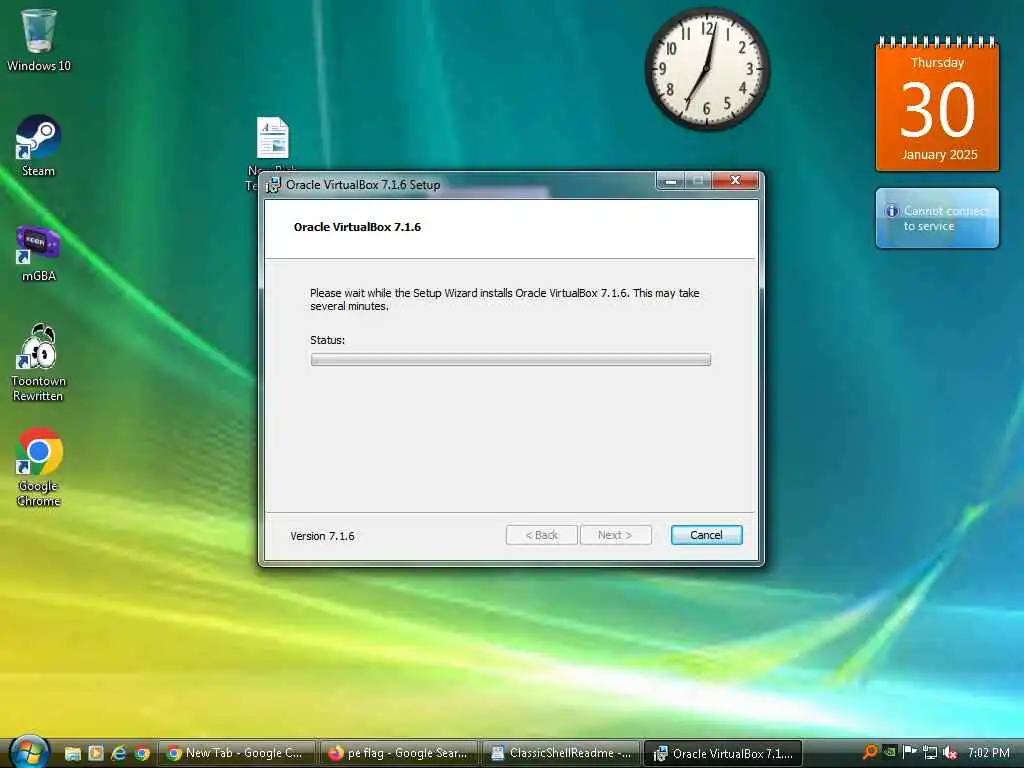Click the Status: label

click(x=327, y=340)
